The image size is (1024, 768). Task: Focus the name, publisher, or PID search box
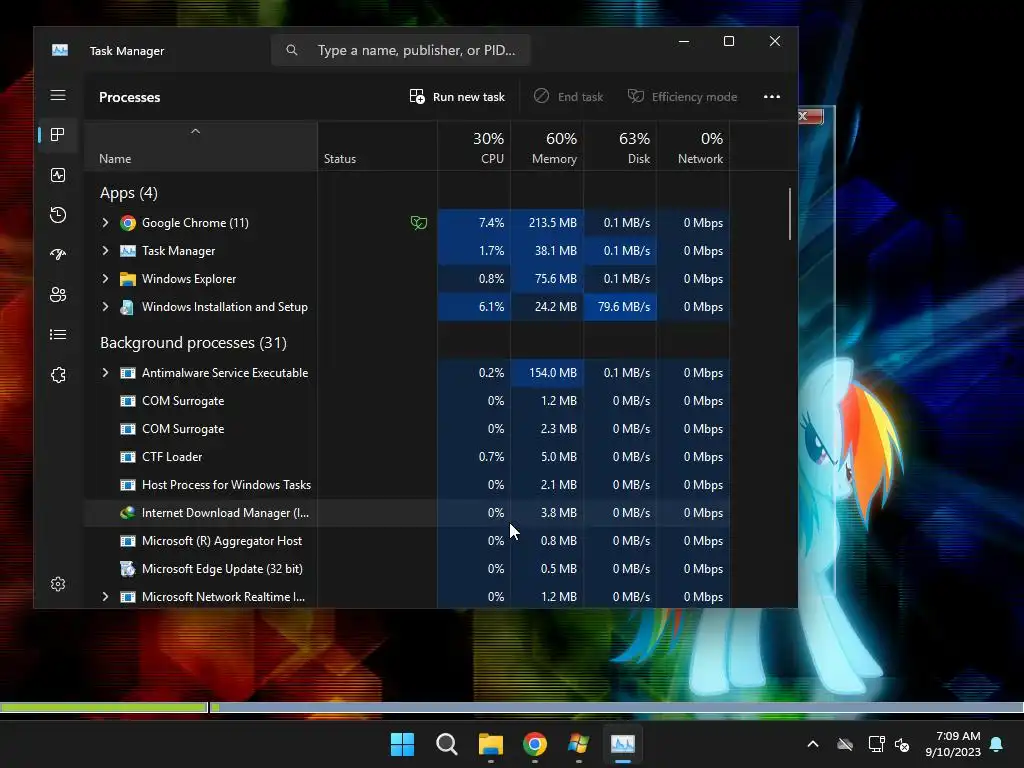click(x=400, y=50)
